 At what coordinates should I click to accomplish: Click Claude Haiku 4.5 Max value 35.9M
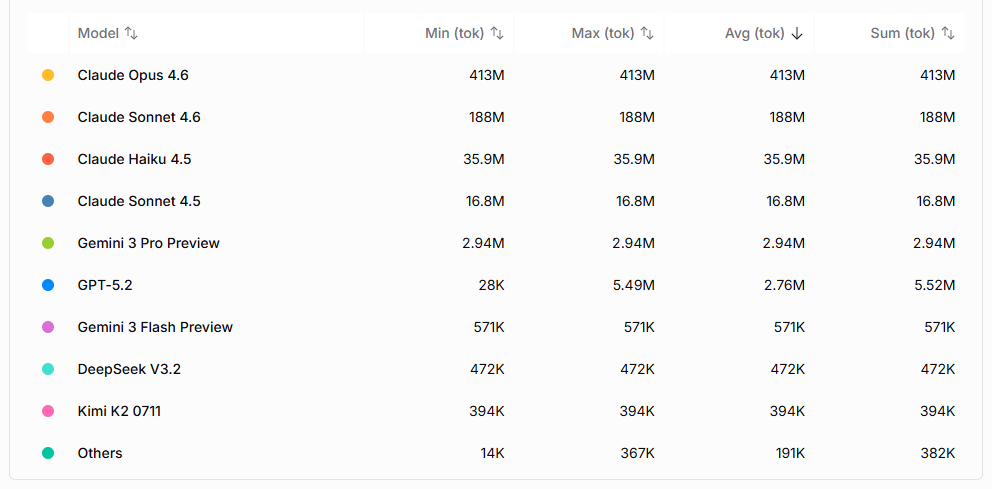(634, 159)
